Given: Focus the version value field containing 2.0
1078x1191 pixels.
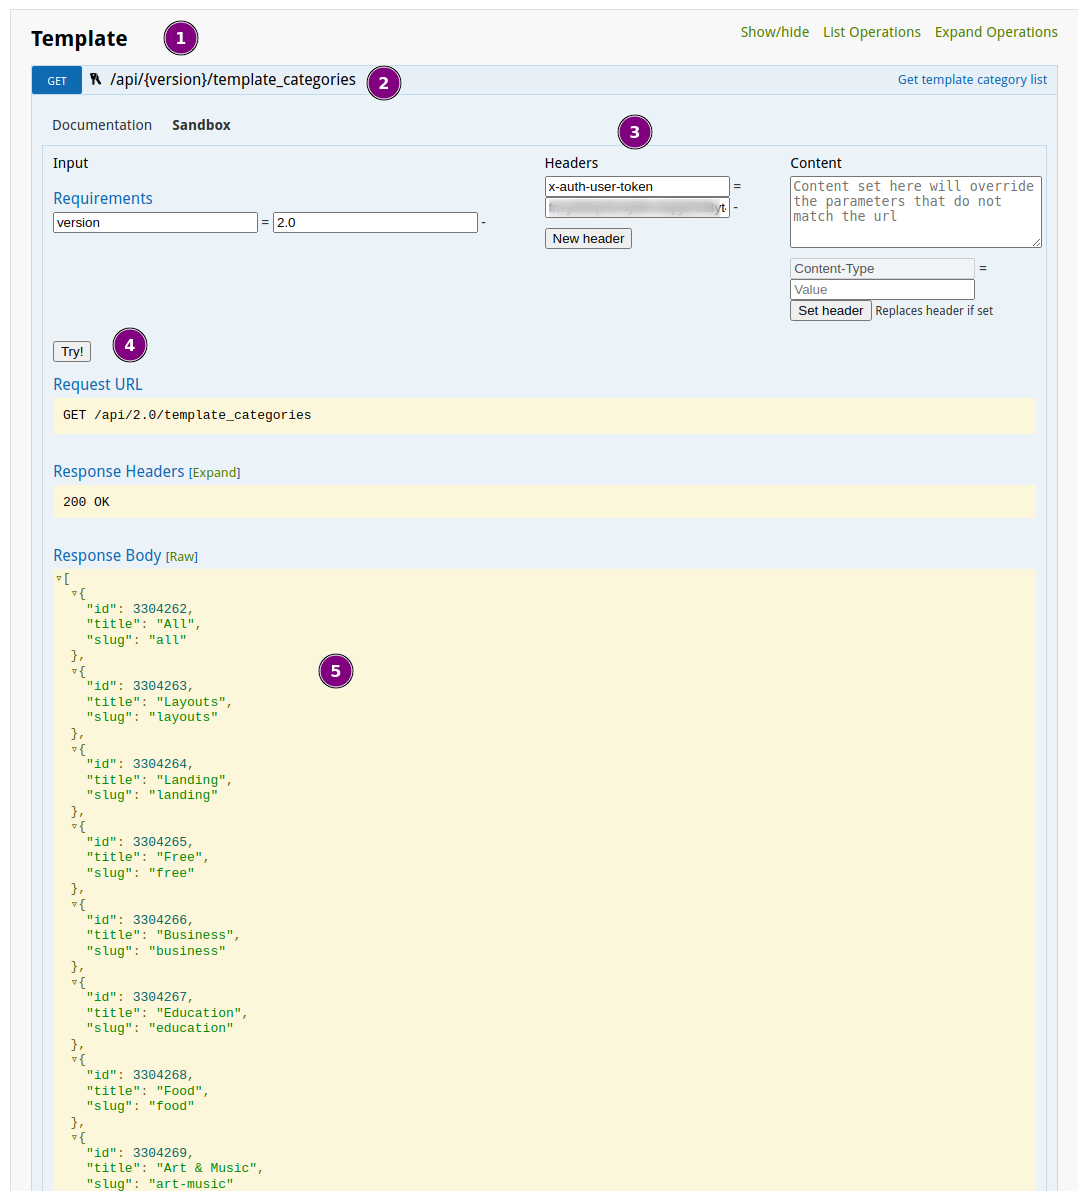Looking at the screenshot, I should point(375,223).
